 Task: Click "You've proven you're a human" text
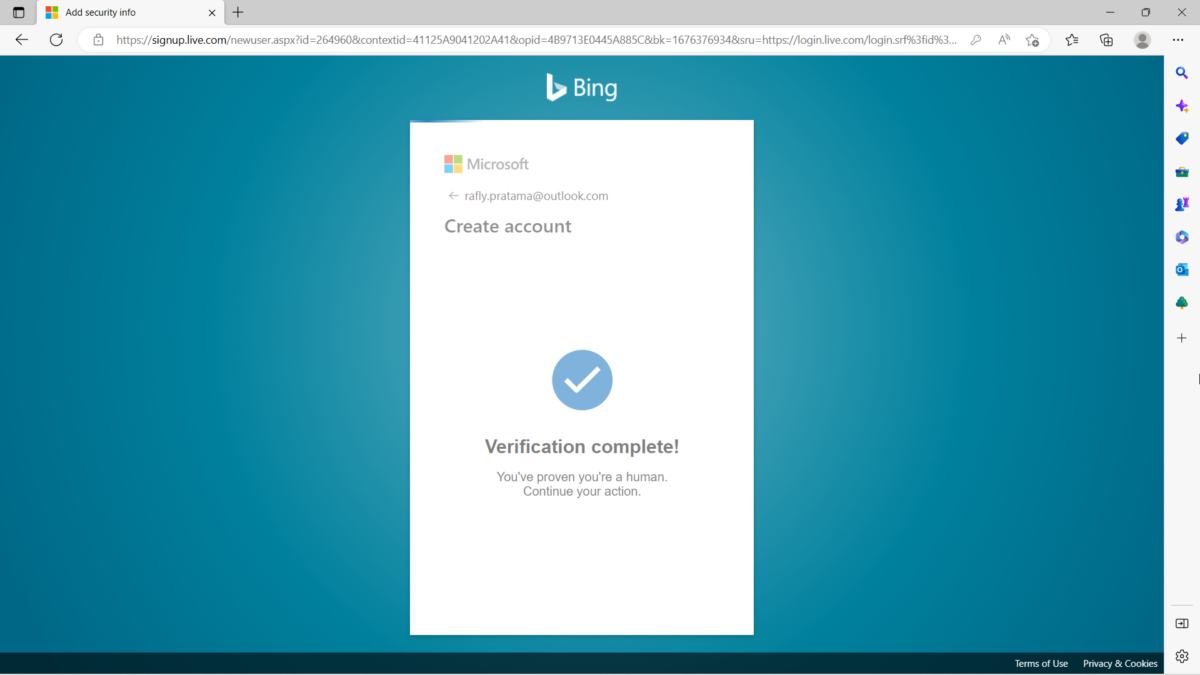582,477
